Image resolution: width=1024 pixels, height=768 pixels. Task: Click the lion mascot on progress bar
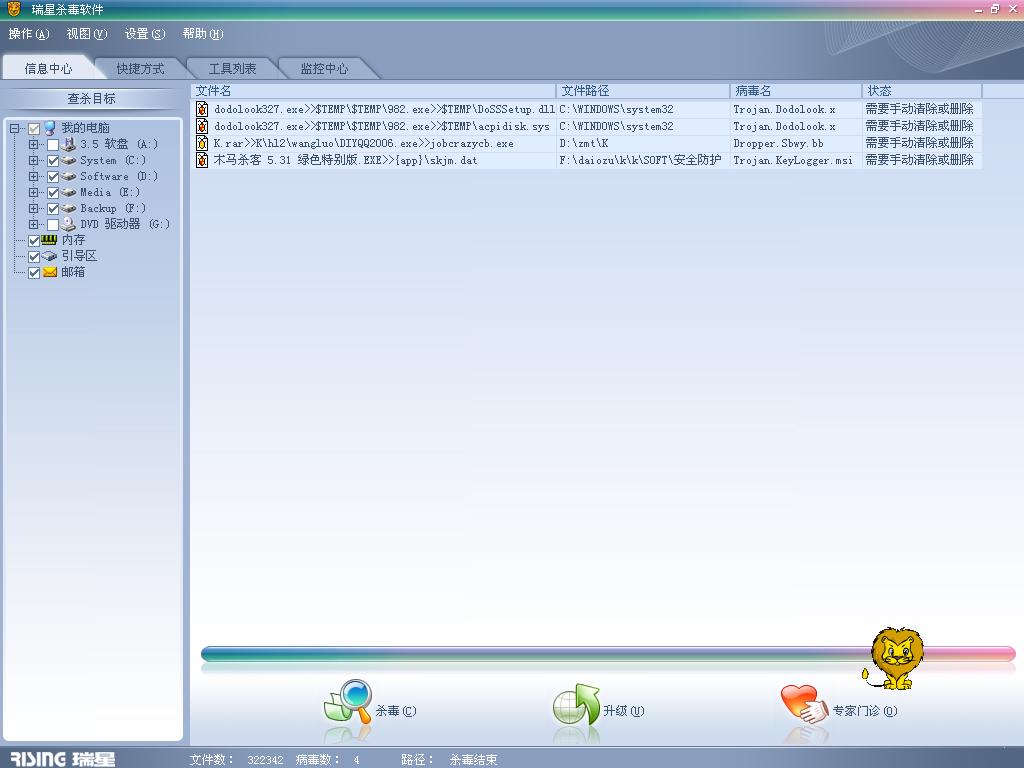(x=893, y=659)
